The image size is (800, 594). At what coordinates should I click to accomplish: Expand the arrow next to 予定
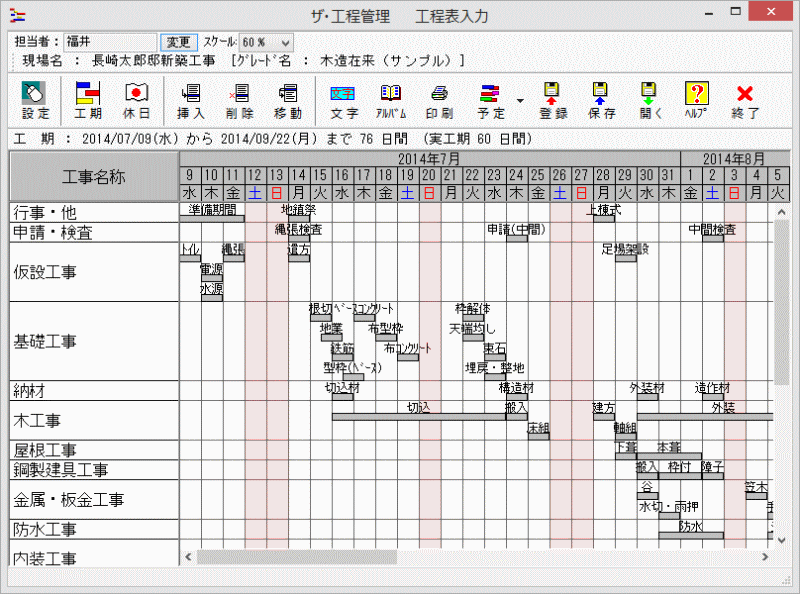coord(520,101)
